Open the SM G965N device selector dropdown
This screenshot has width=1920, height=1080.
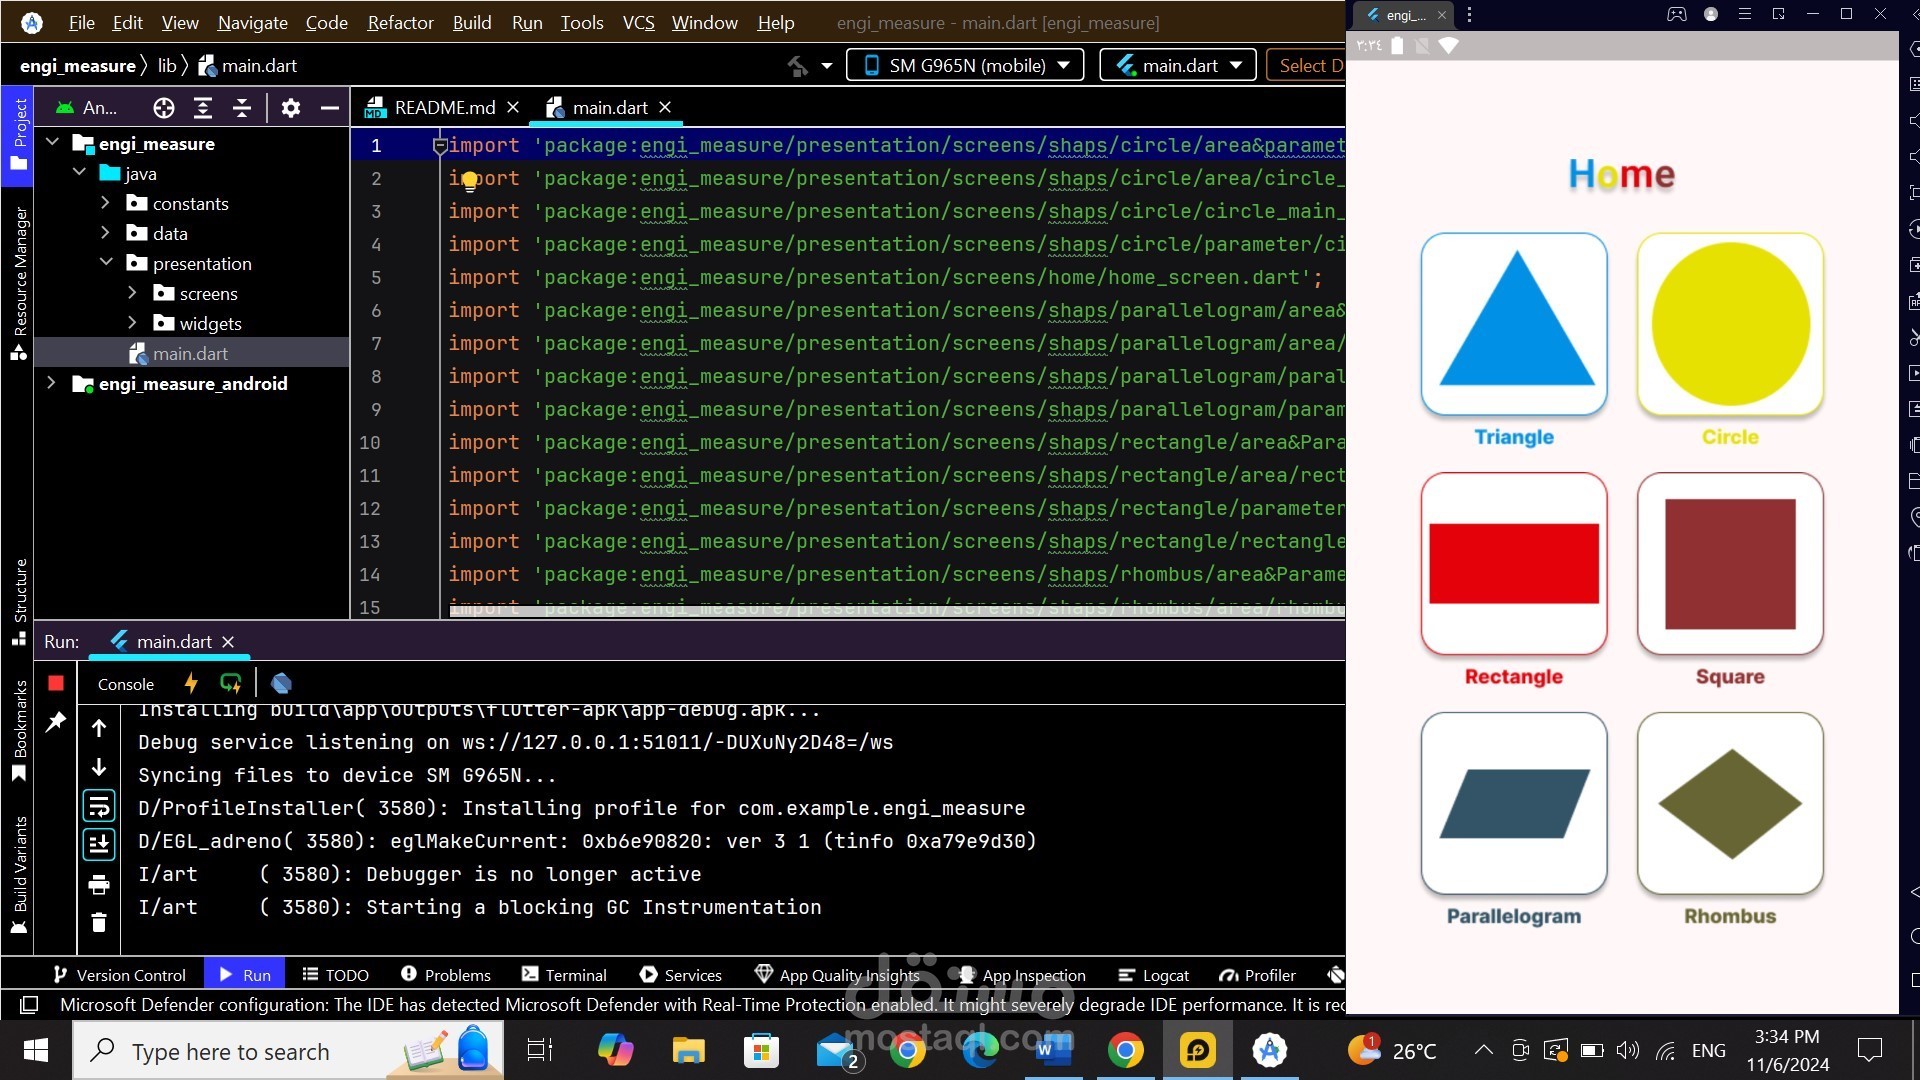click(x=966, y=65)
